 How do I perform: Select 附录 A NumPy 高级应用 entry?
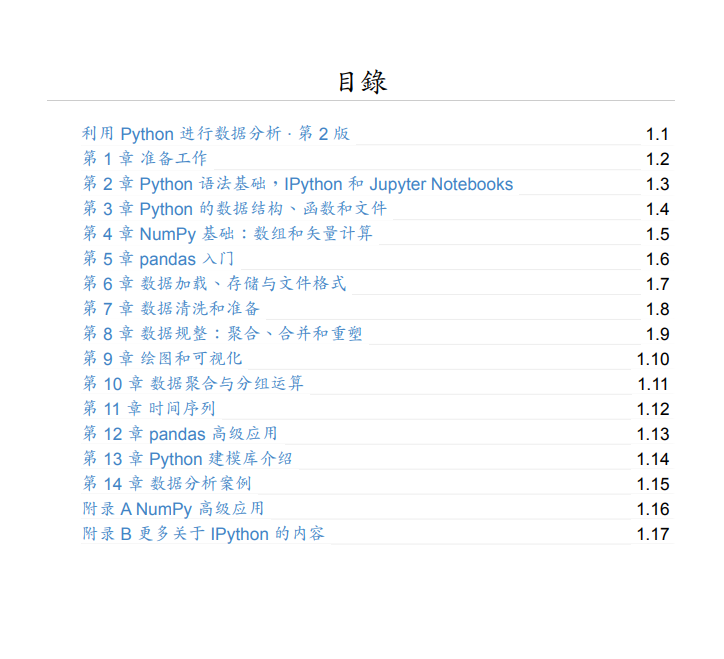[174, 508]
